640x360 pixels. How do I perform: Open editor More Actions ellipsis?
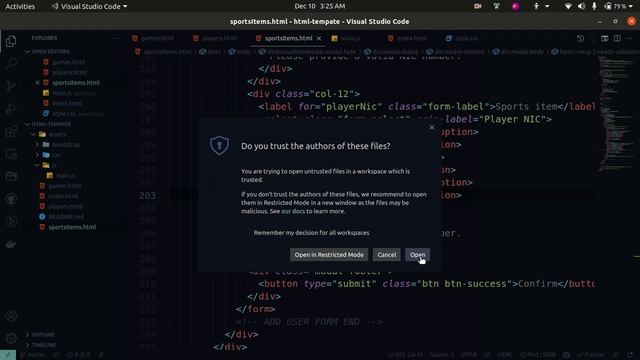(x=629, y=38)
